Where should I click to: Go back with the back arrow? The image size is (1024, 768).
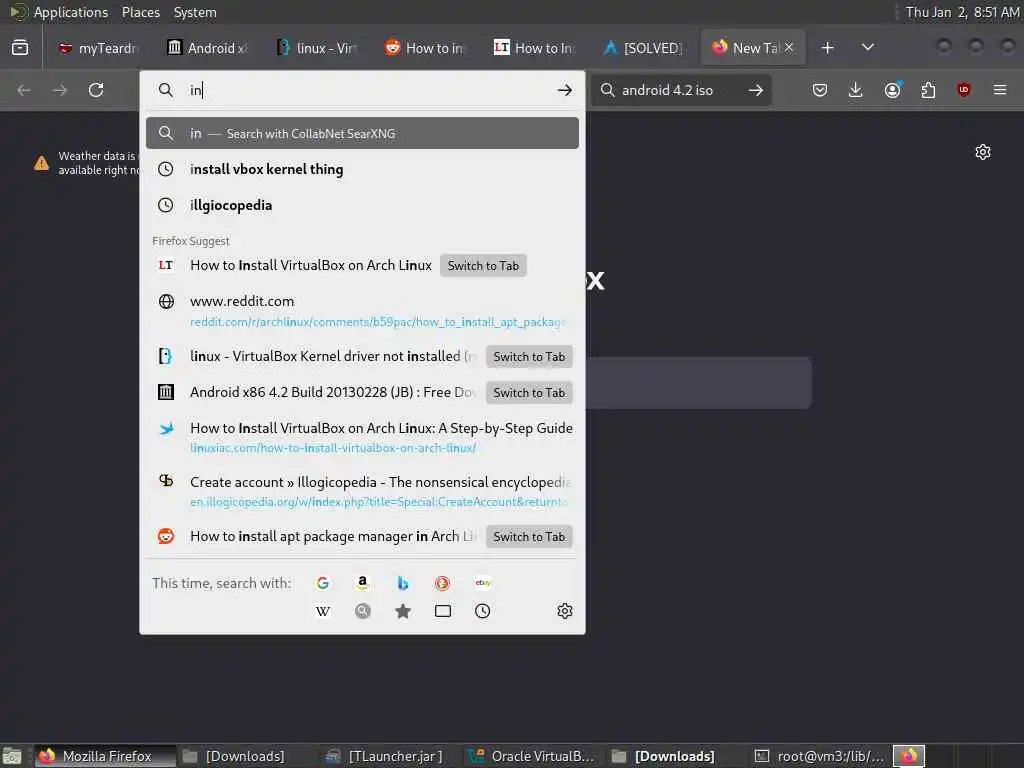point(24,90)
